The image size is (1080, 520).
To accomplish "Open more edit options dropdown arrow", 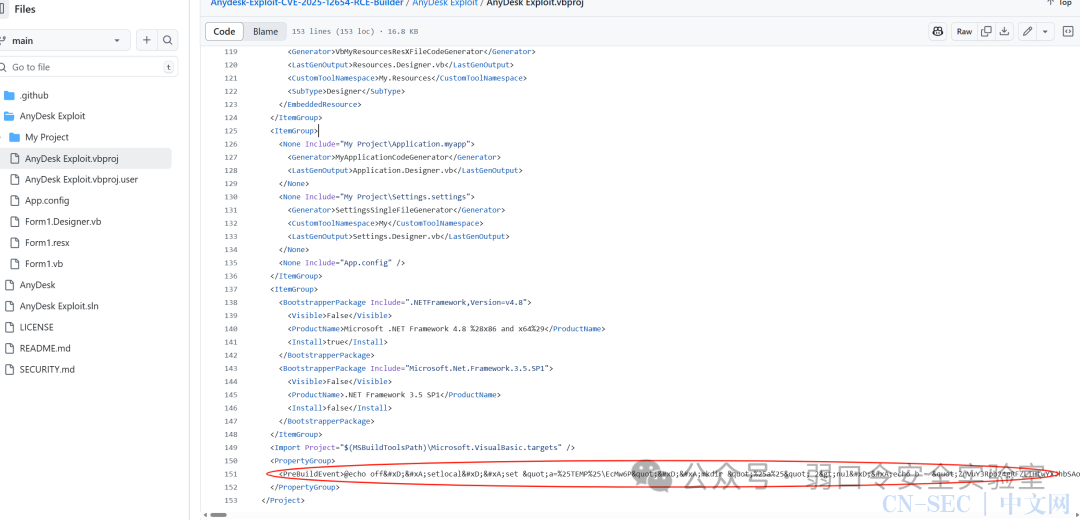I will pyautogui.click(x=1046, y=32).
